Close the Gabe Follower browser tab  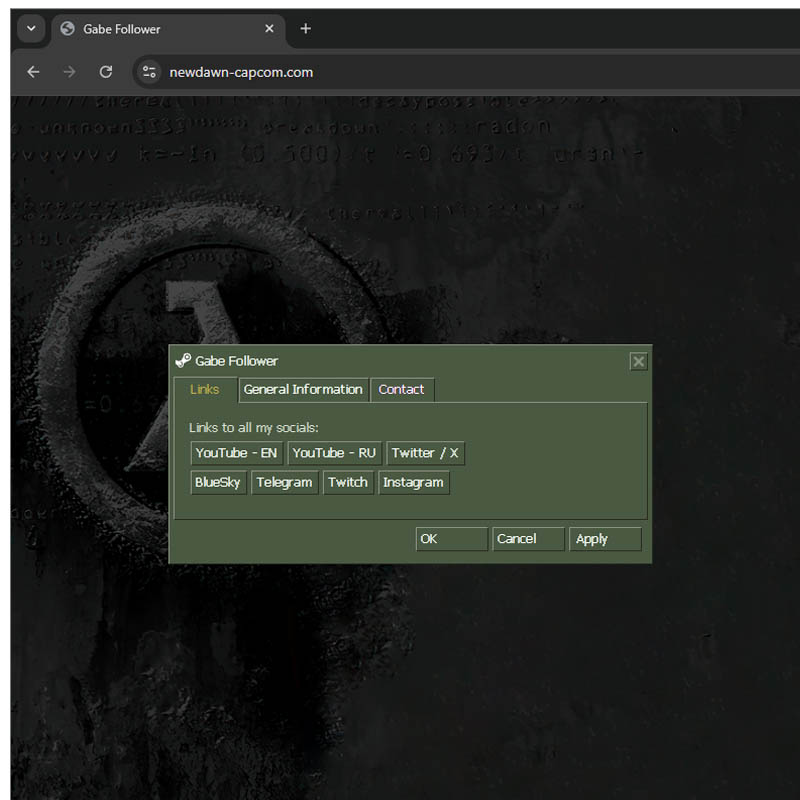[269, 29]
